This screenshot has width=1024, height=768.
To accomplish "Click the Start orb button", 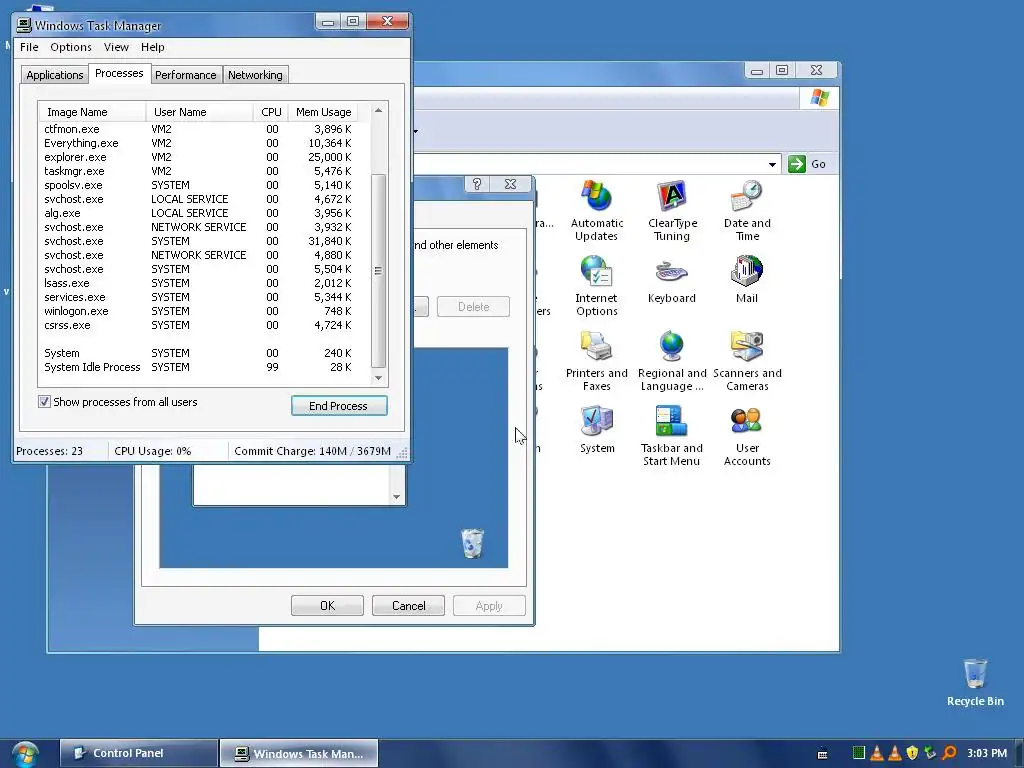I will pos(25,753).
